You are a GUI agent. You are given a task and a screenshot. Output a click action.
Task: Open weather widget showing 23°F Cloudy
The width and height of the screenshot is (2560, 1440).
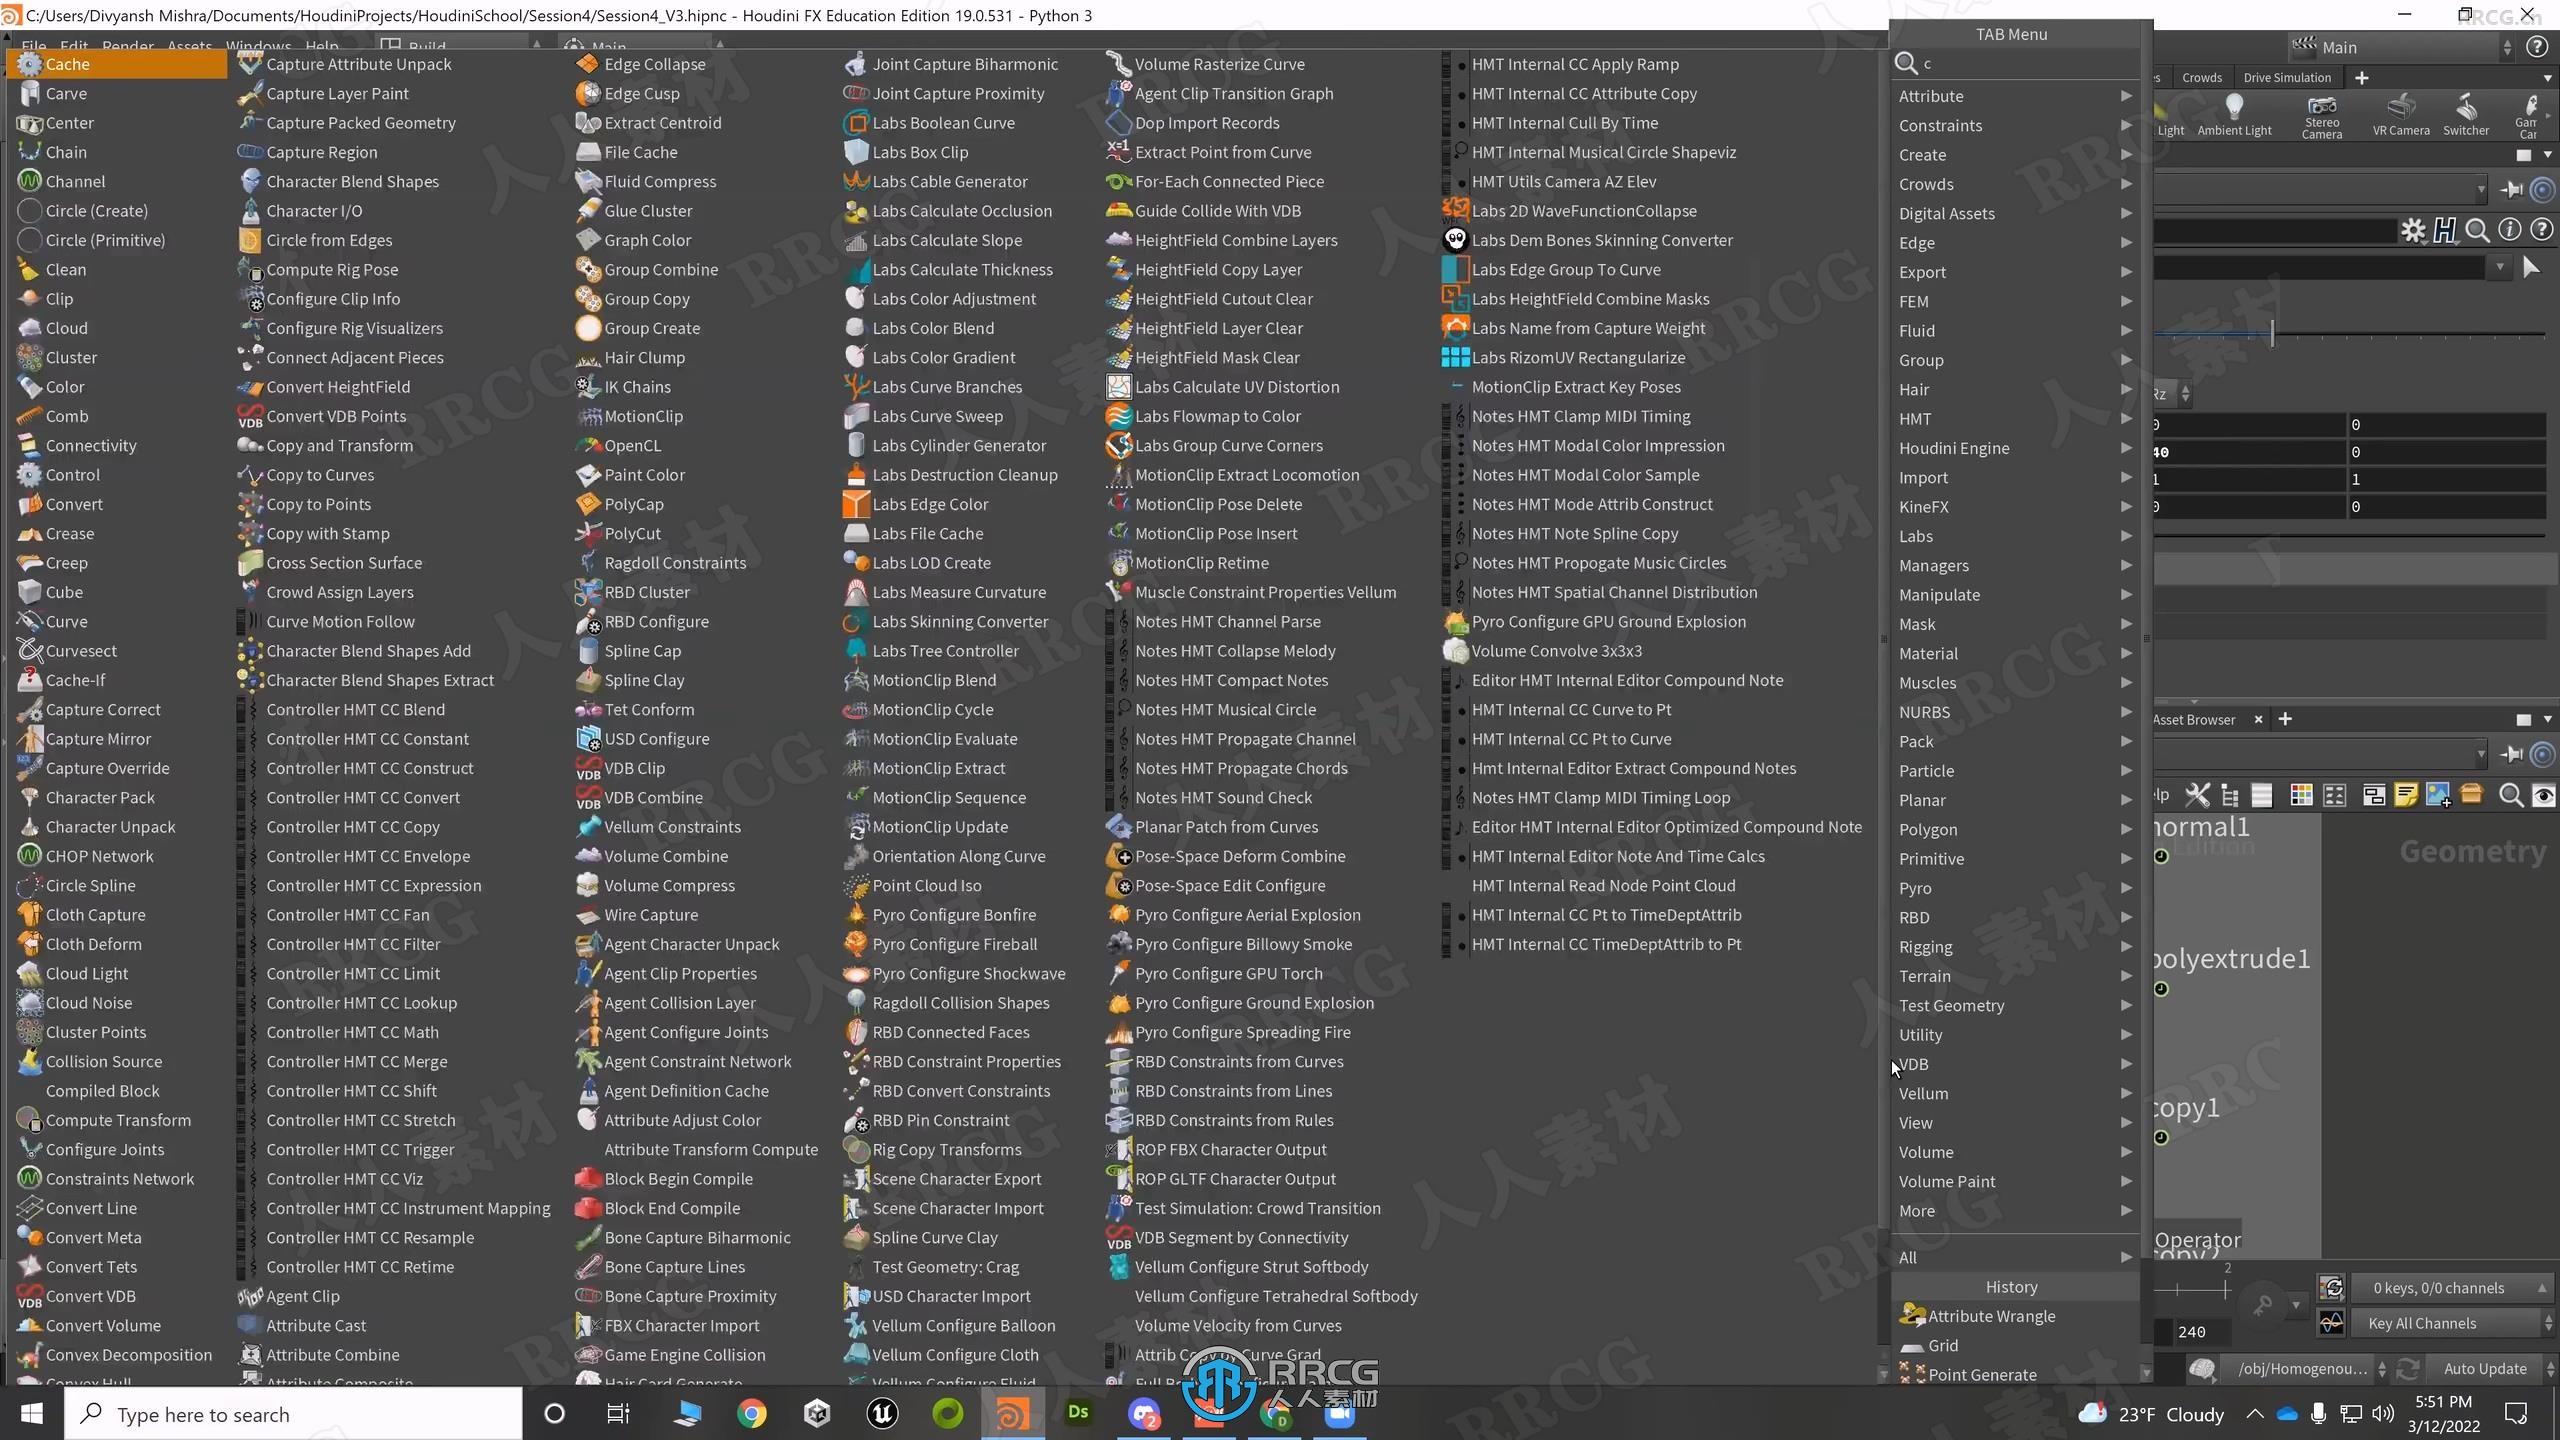coord(2151,1413)
